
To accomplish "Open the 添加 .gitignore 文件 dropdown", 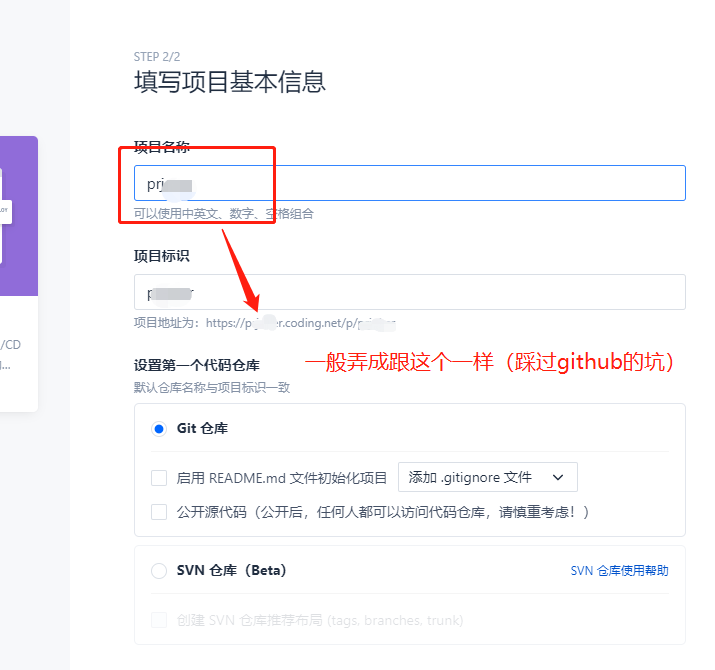I will (x=487, y=477).
